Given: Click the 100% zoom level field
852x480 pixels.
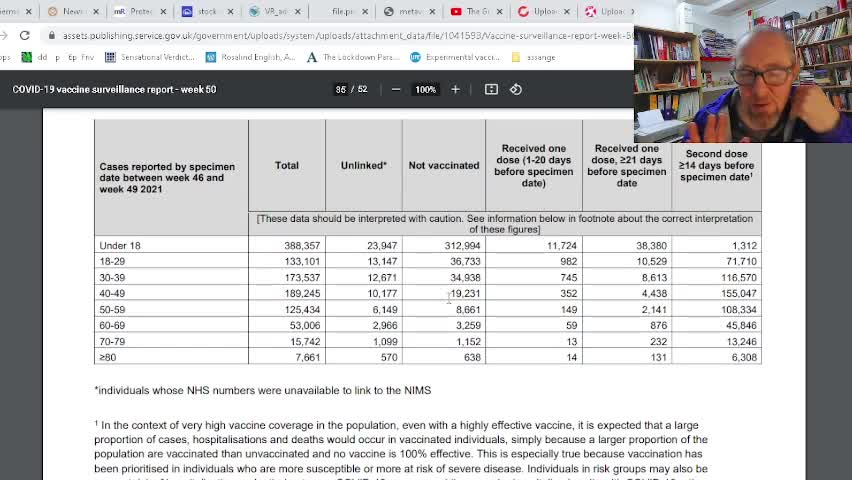Looking at the screenshot, I should 425,90.
